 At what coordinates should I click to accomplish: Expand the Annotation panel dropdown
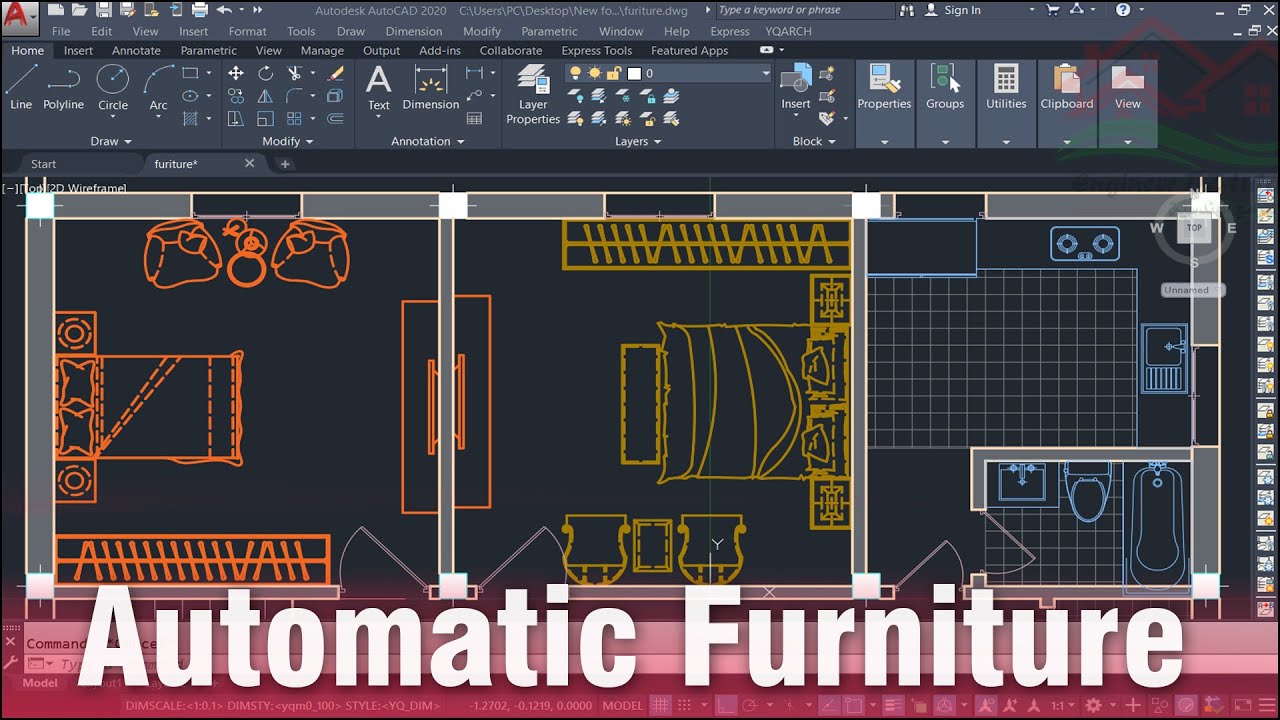pyautogui.click(x=428, y=141)
